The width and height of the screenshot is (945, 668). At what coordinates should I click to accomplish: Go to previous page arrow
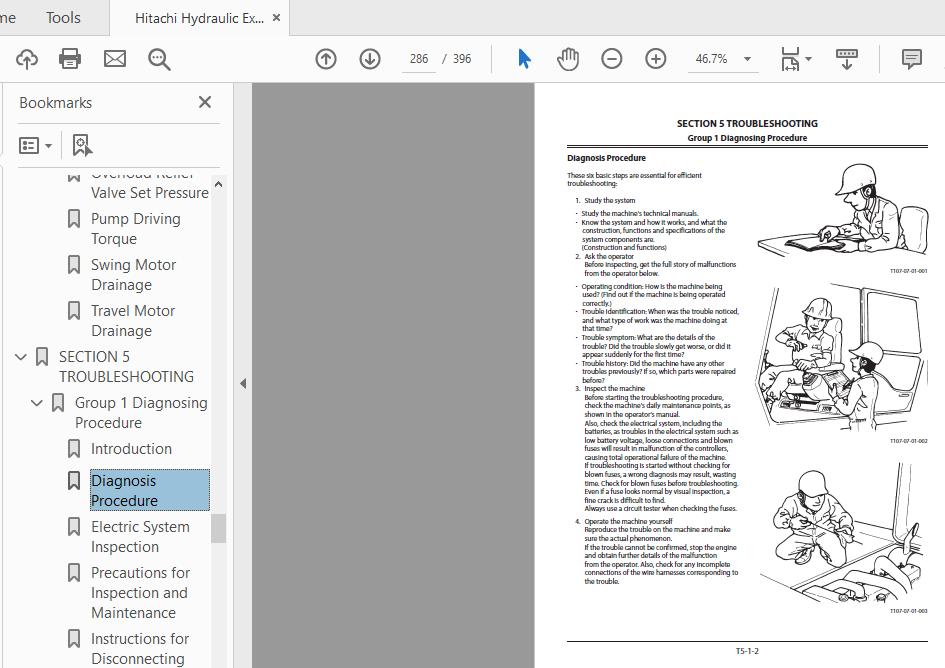click(326, 59)
